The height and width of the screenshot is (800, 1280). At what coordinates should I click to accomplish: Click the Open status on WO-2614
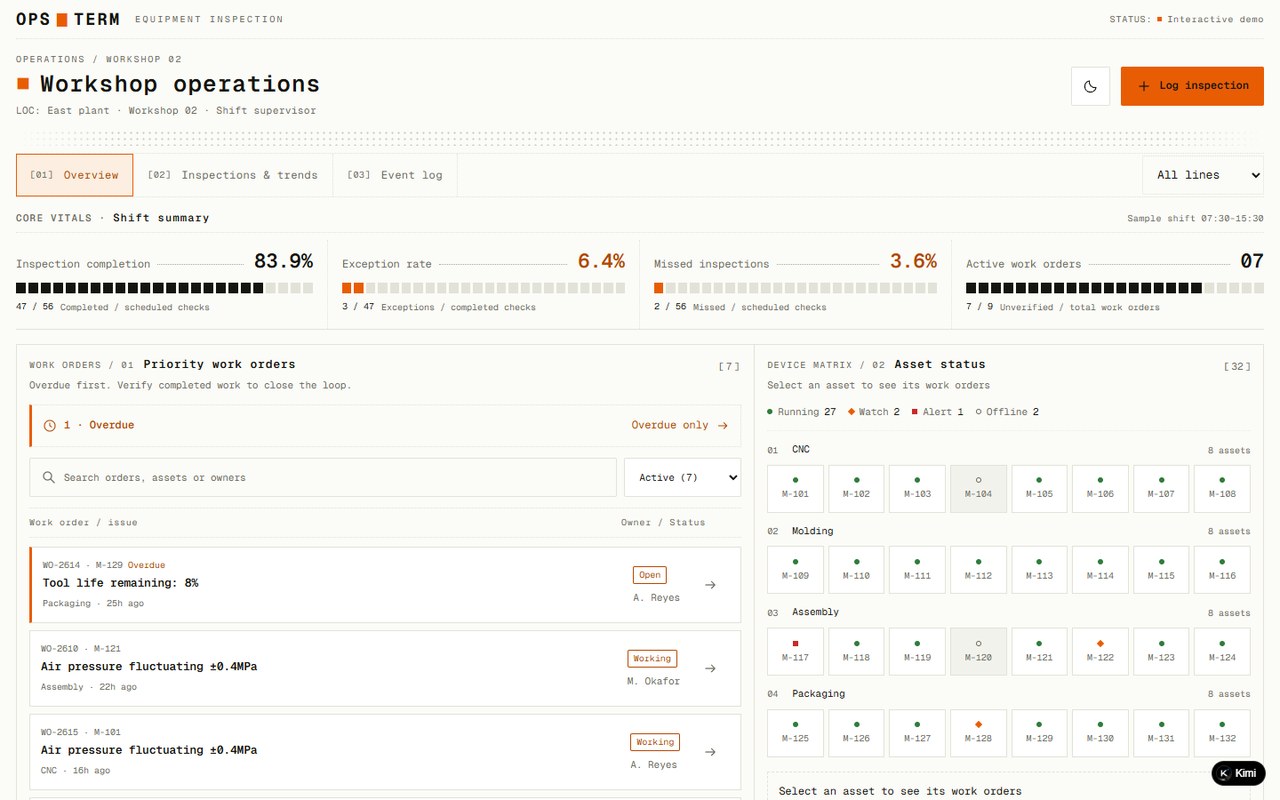[650, 575]
